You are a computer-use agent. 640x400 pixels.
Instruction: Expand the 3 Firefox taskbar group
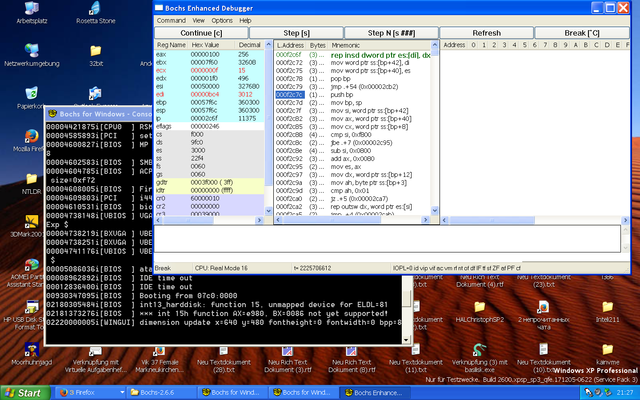(90, 393)
